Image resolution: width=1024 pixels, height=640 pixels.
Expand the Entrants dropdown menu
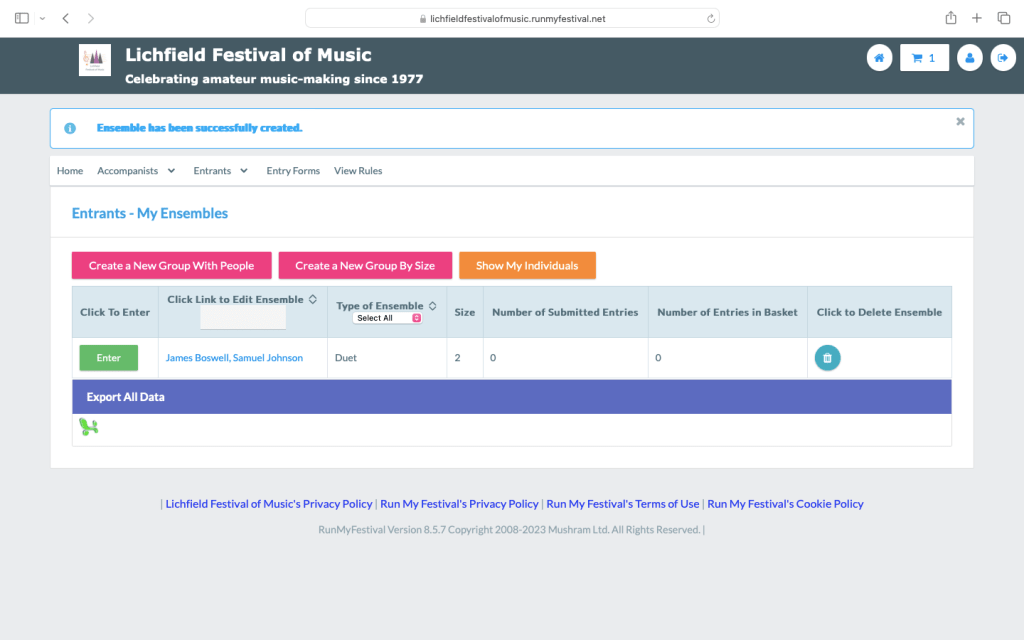220,171
